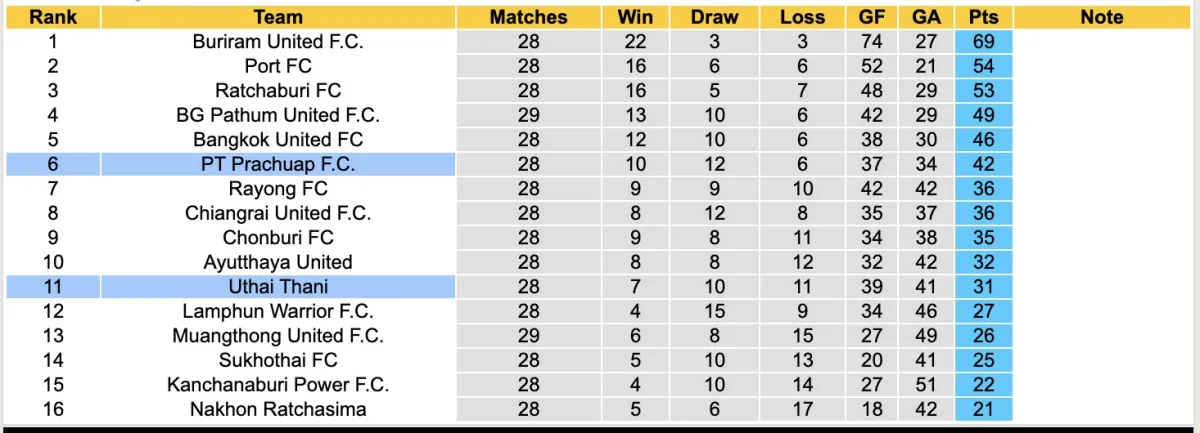1200x433 pixels.
Task: Select the Pts column header
Action: point(984,17)
